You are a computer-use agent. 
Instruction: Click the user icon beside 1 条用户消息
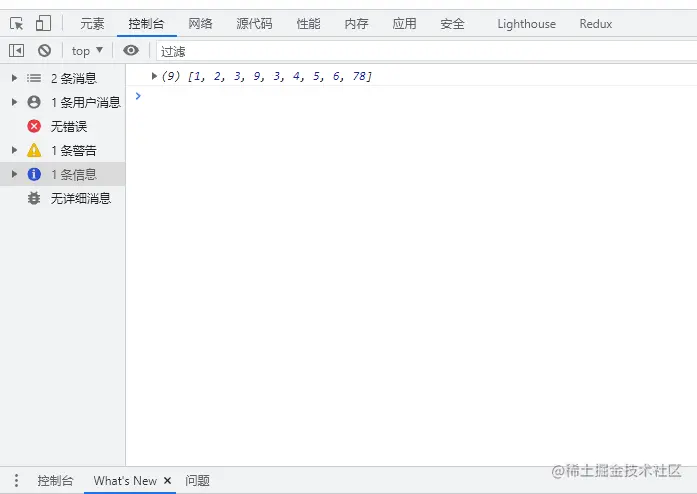[x=34, y=102]
